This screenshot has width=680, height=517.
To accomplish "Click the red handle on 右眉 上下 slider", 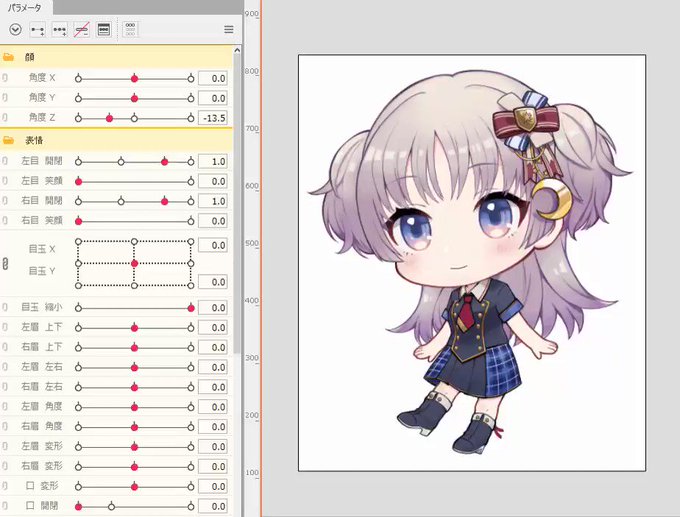I will click(x=134, y=347).
